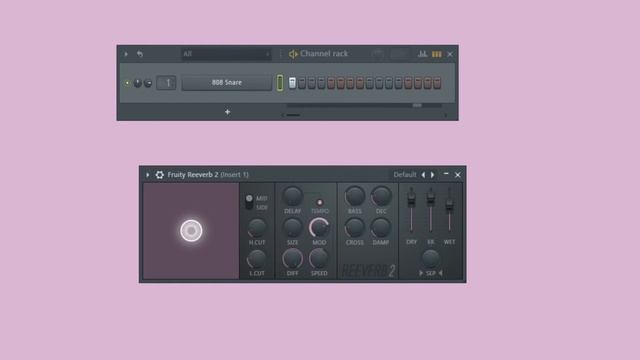Image resolution: width=640 pixels, height=360 pixels.
Task: Click the SIZE knob
Action: pyautogui.click(x=292, y=228)
